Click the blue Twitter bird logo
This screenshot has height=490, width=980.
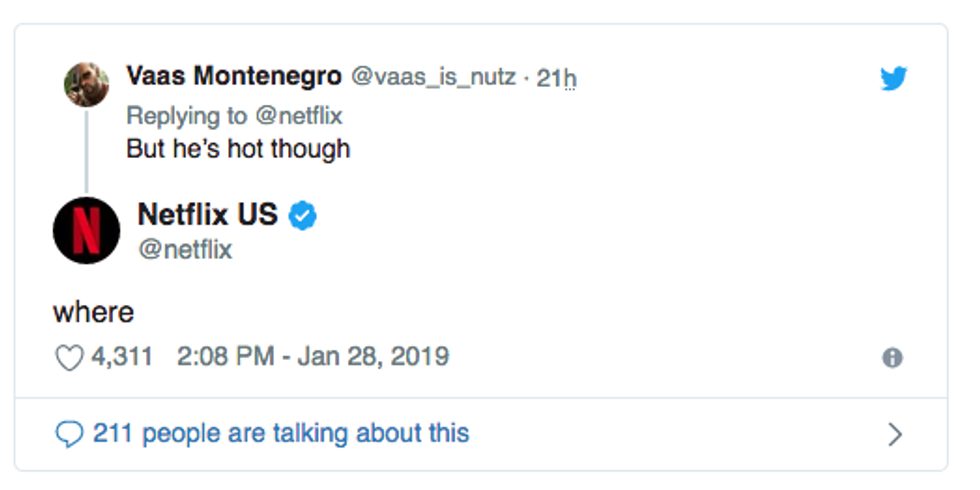[x=893, y=79]
